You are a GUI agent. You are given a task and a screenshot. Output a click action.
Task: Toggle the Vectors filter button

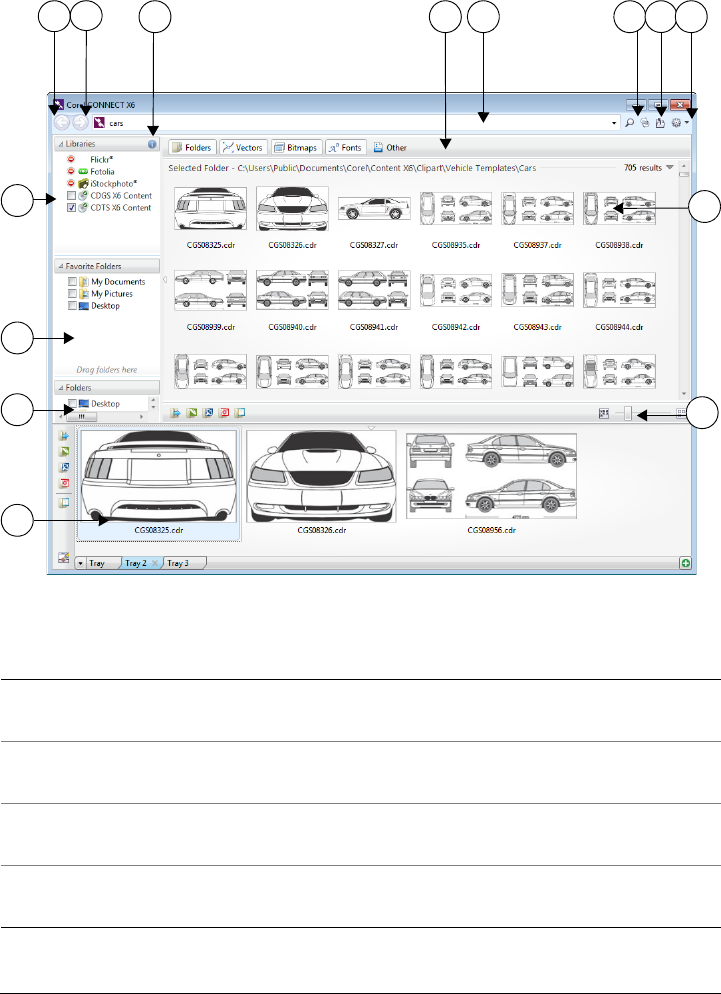tap(244, 148)
